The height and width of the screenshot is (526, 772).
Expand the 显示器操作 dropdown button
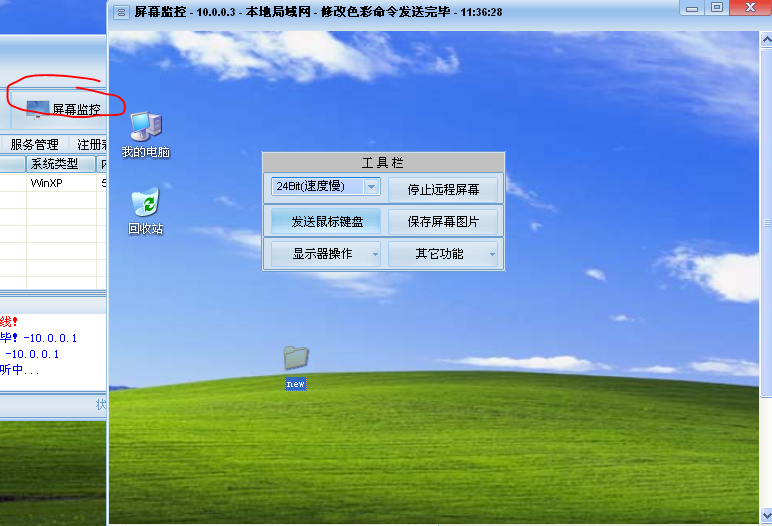coord(325,254)
